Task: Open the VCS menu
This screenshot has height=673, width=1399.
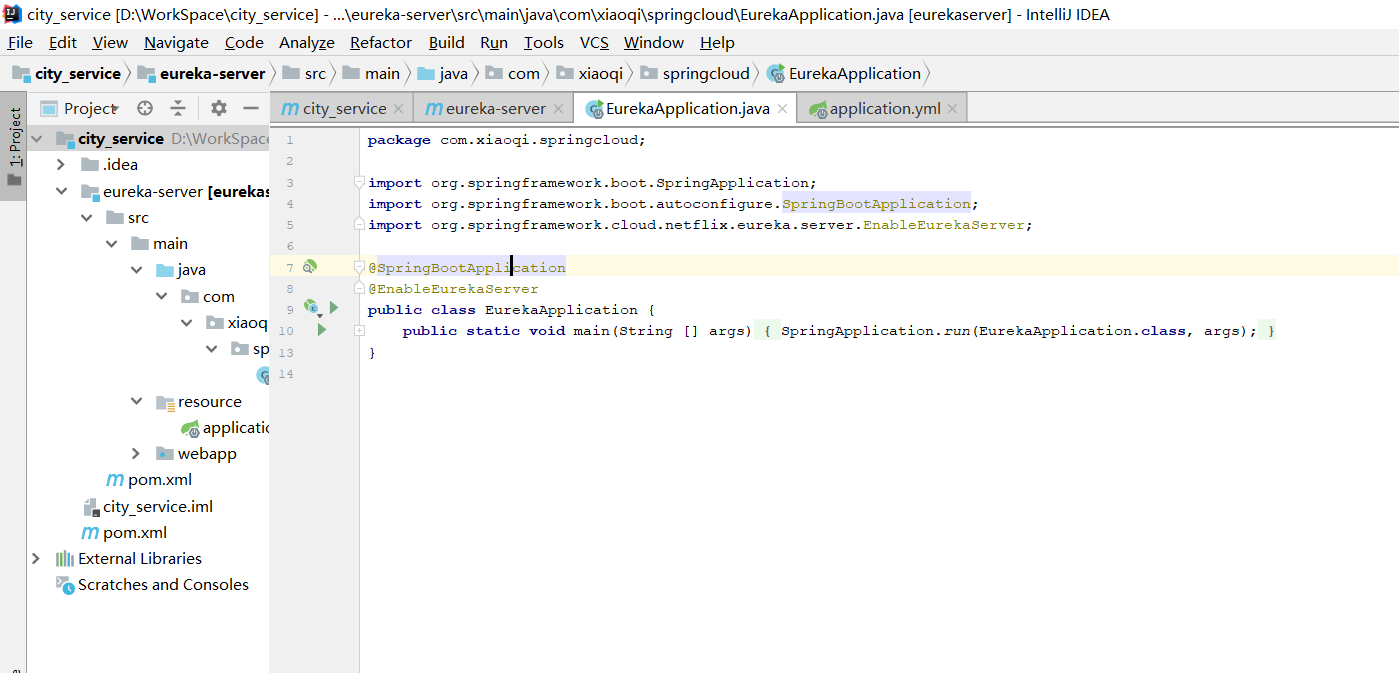Action: coord(594,42)
